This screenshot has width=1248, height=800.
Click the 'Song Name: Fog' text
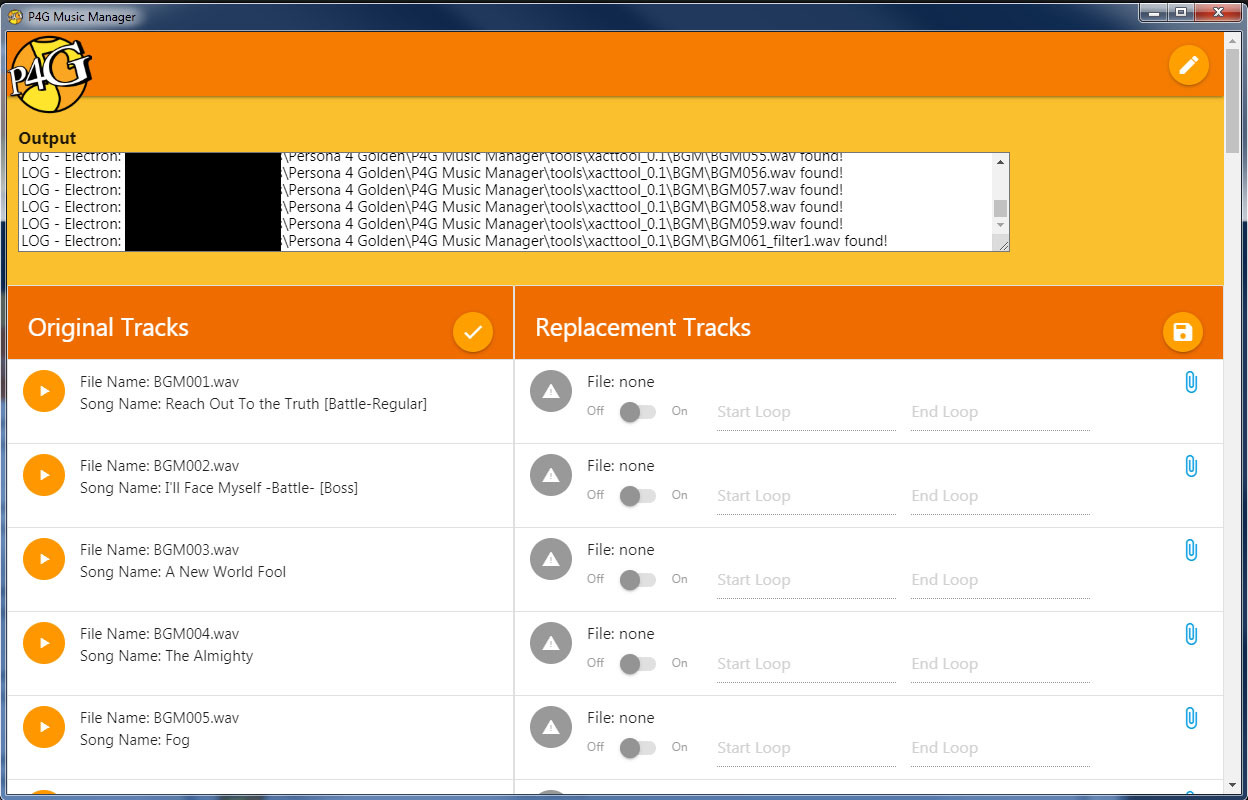coord(135,740)
